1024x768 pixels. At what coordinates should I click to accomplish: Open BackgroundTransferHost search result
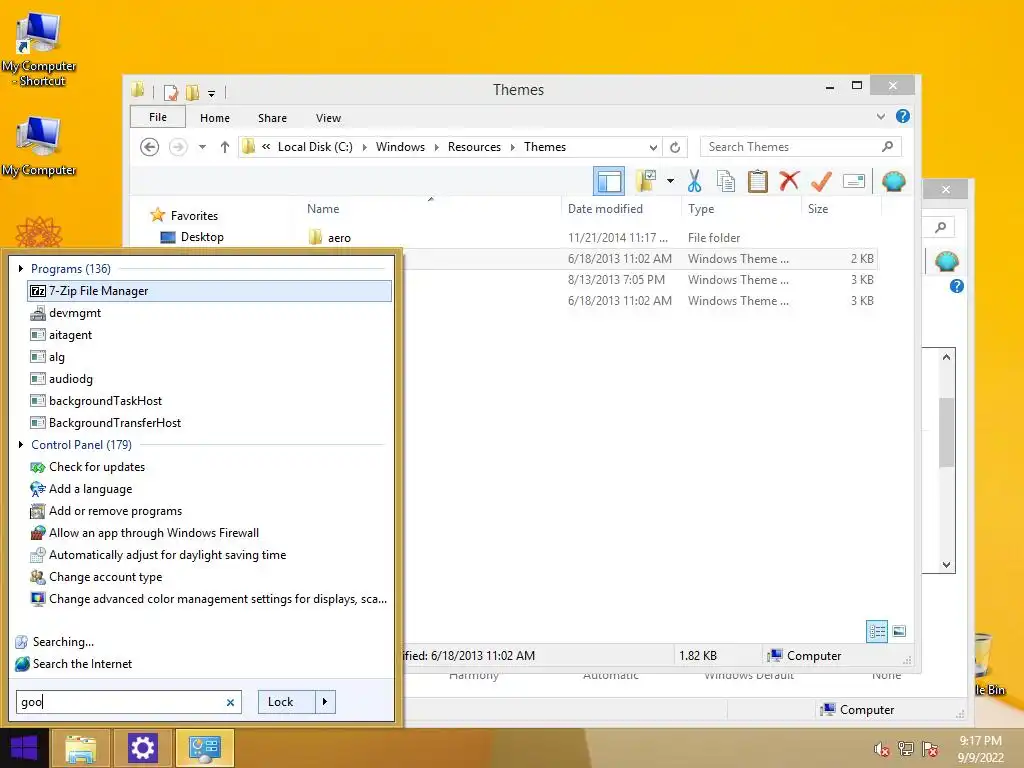pyautogui.click(x=209, y=423)
